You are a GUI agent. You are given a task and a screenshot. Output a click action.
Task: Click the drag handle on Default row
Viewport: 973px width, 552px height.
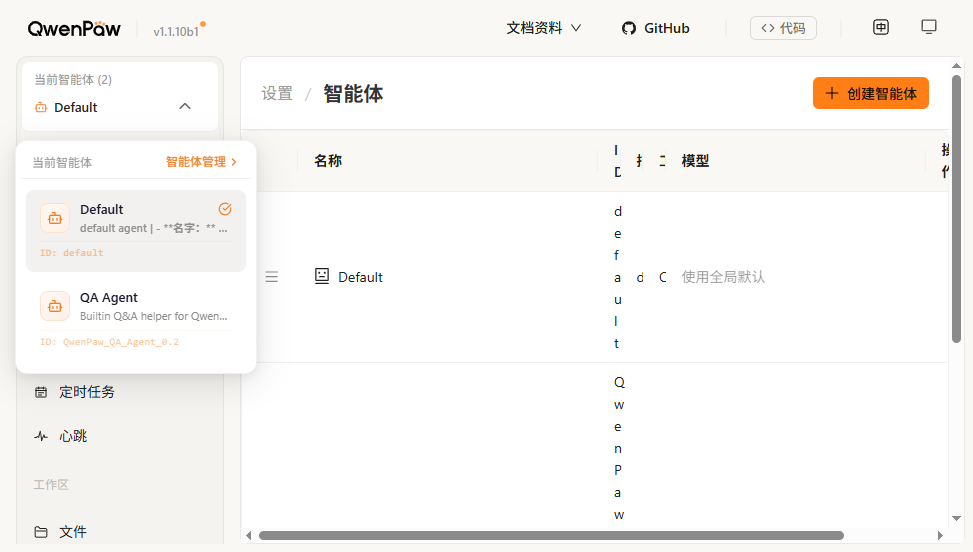[272, 277]
